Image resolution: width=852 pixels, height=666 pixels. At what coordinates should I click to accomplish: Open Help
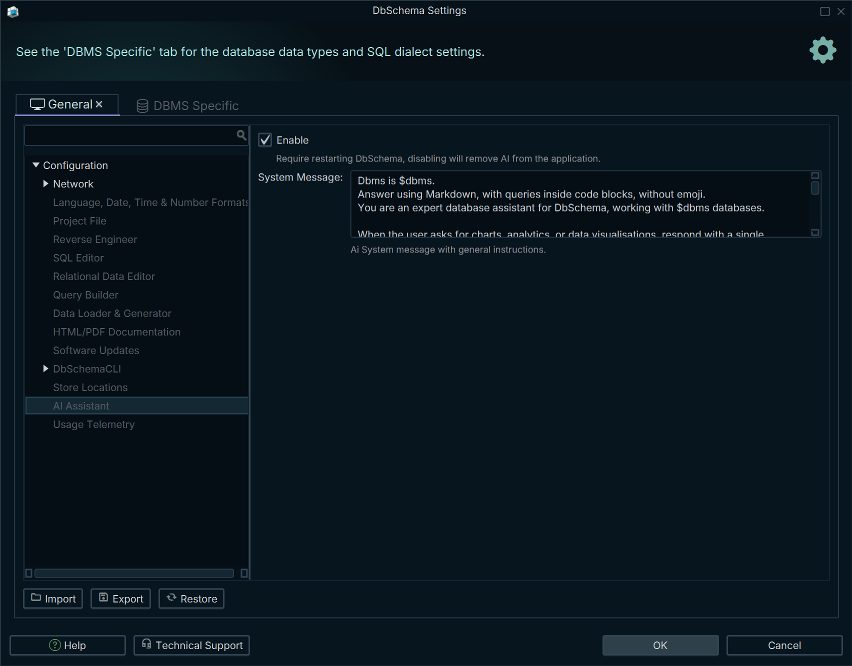coord(68,645)
